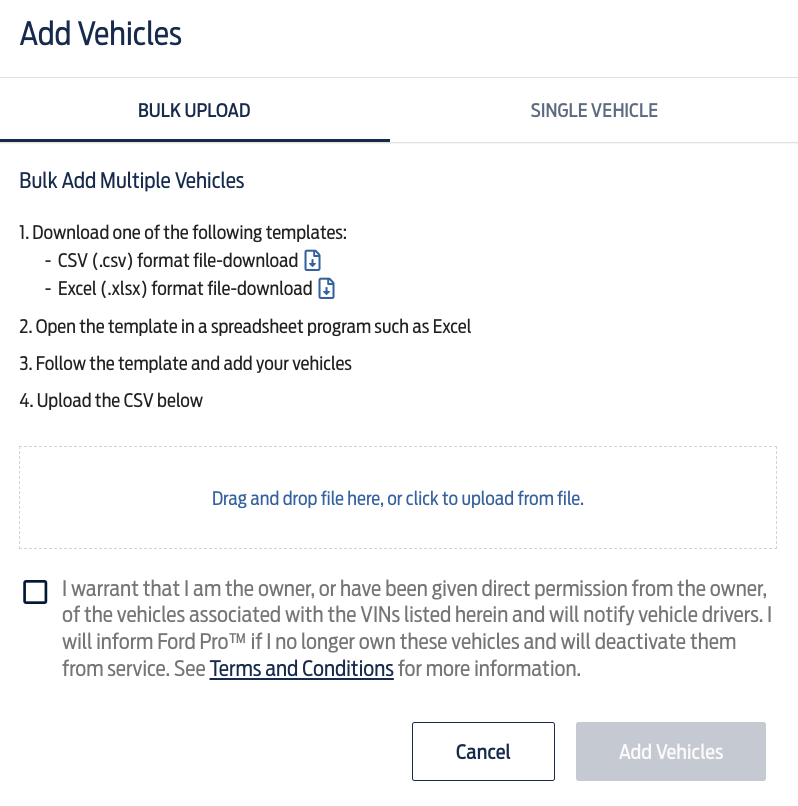Click the step 2 'Open the template' instruction
Screen dimensions: 798x806
pos(245,327)
